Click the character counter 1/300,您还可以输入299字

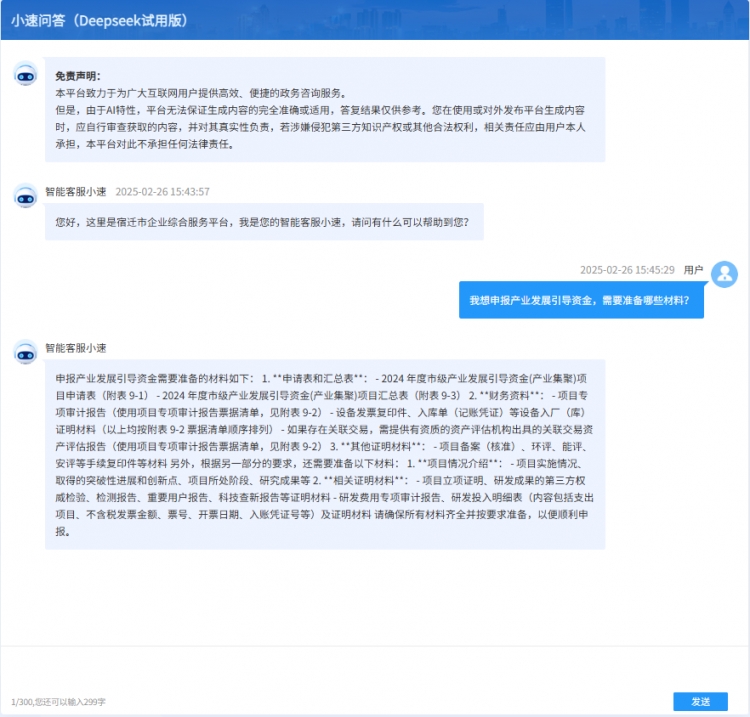(58, 702)
